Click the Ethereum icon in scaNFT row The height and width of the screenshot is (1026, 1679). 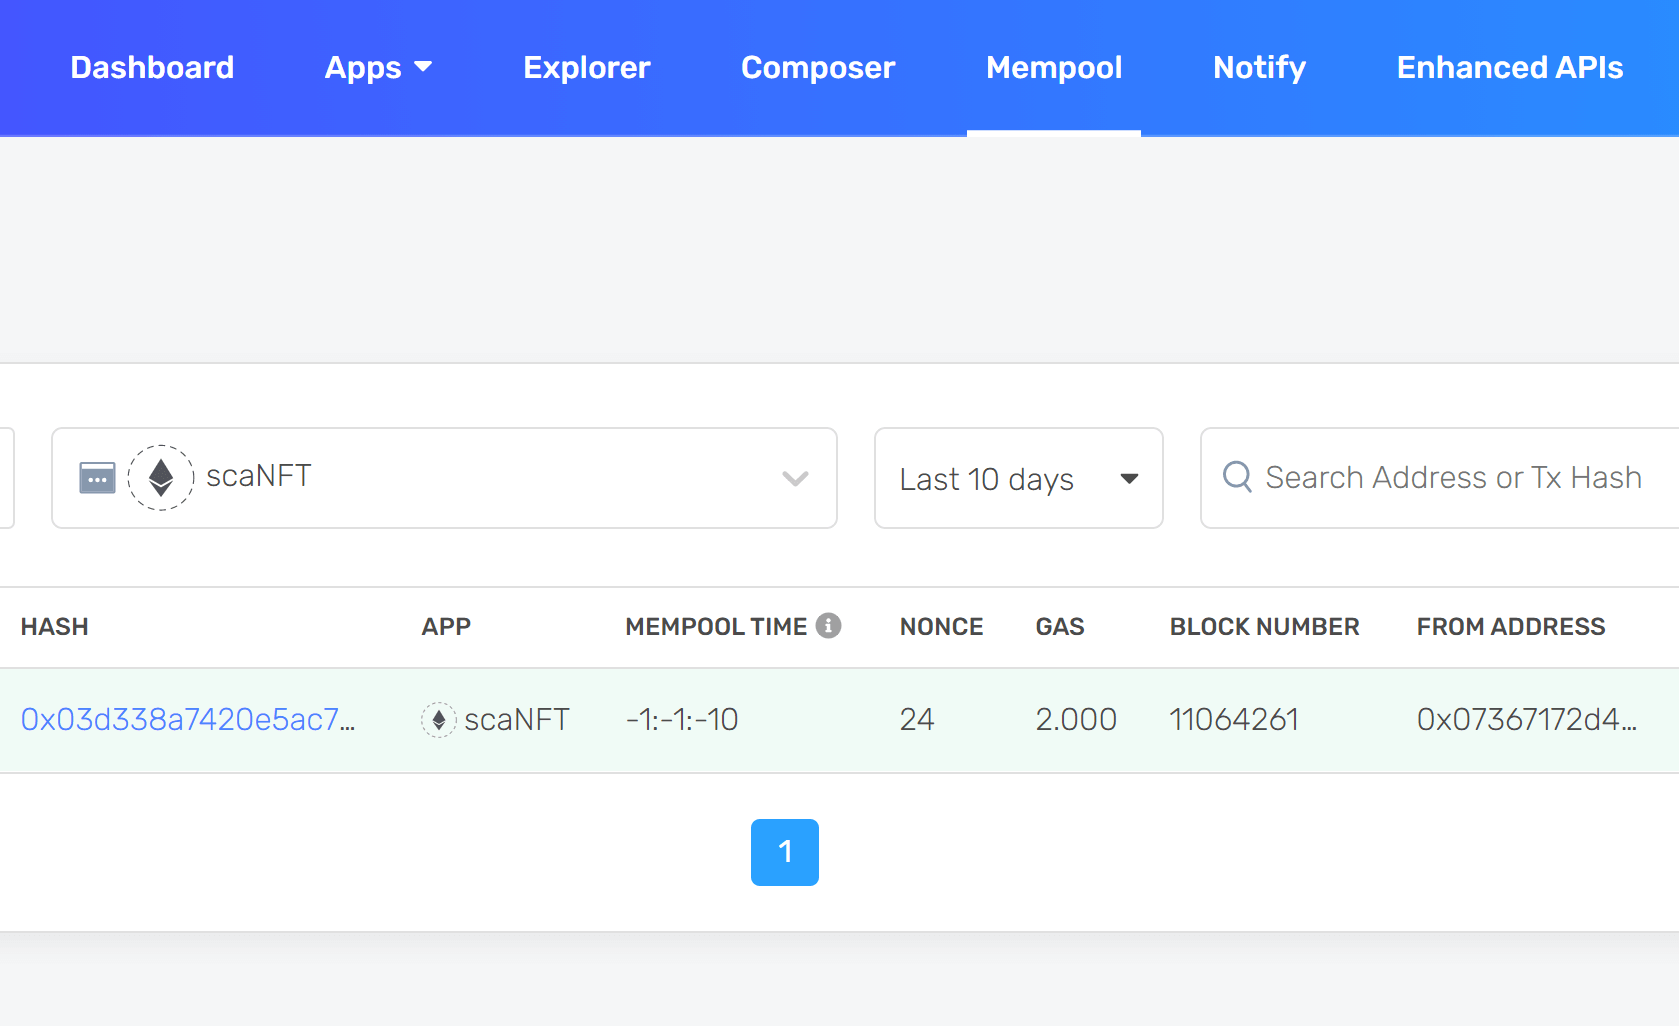pos(438,720)
